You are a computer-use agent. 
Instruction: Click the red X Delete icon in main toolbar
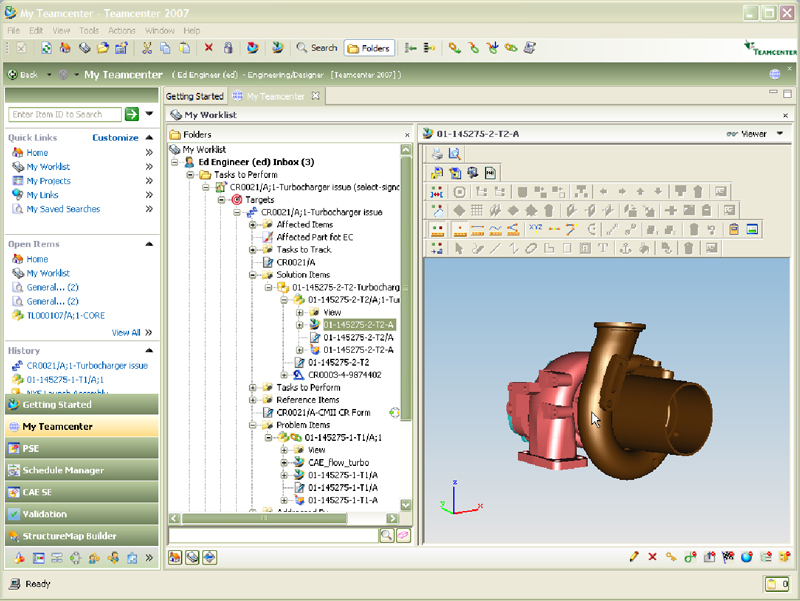209,48
